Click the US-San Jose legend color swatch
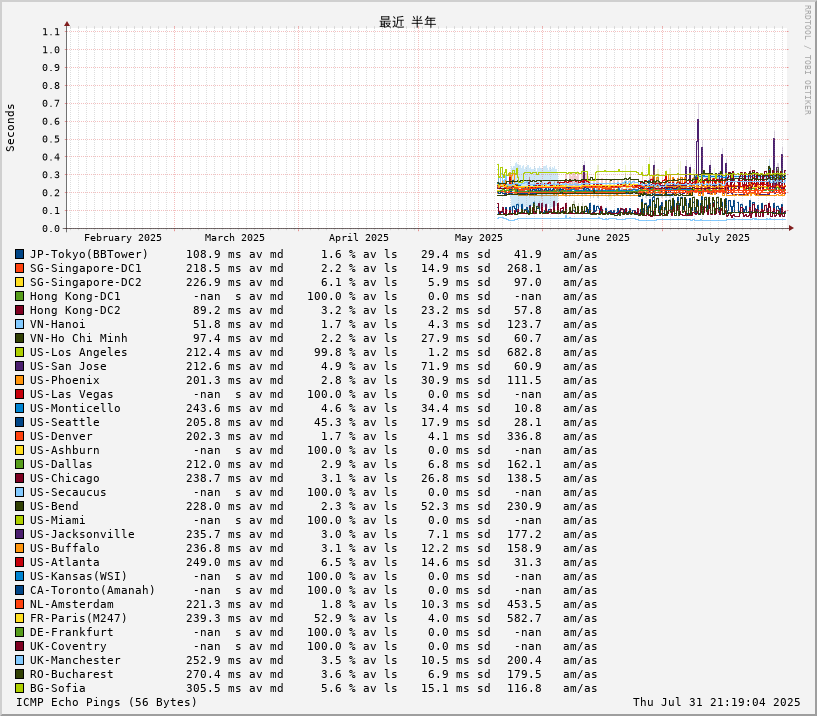 point(19,366)
